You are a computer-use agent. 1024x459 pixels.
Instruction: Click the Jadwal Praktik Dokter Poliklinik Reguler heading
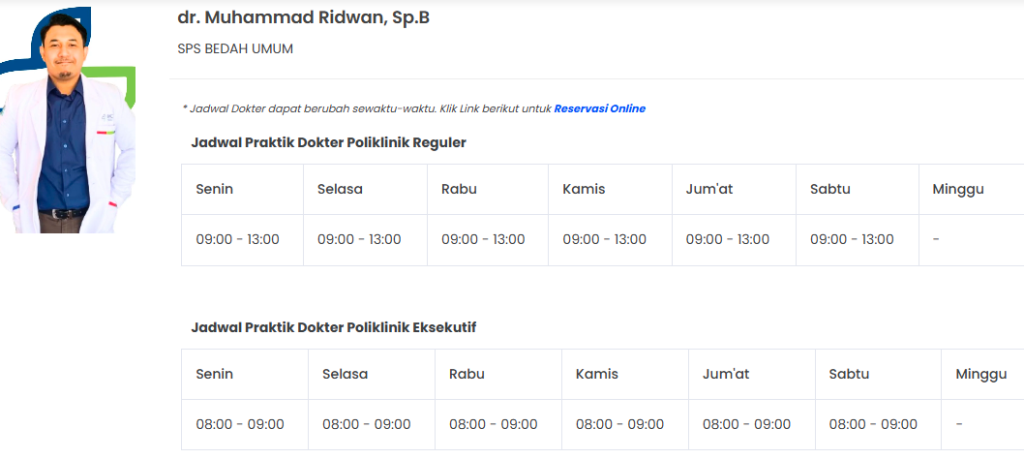328,143
